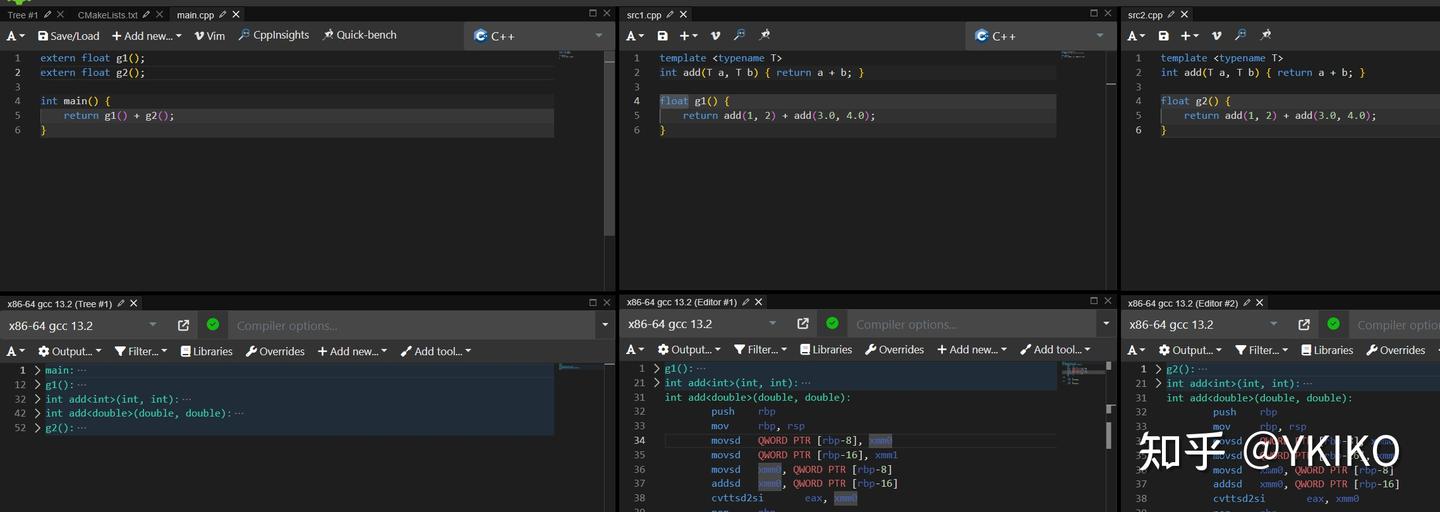
Task: Expand folded int add<double> block in Tree #1
Action: tap(38, 413)
